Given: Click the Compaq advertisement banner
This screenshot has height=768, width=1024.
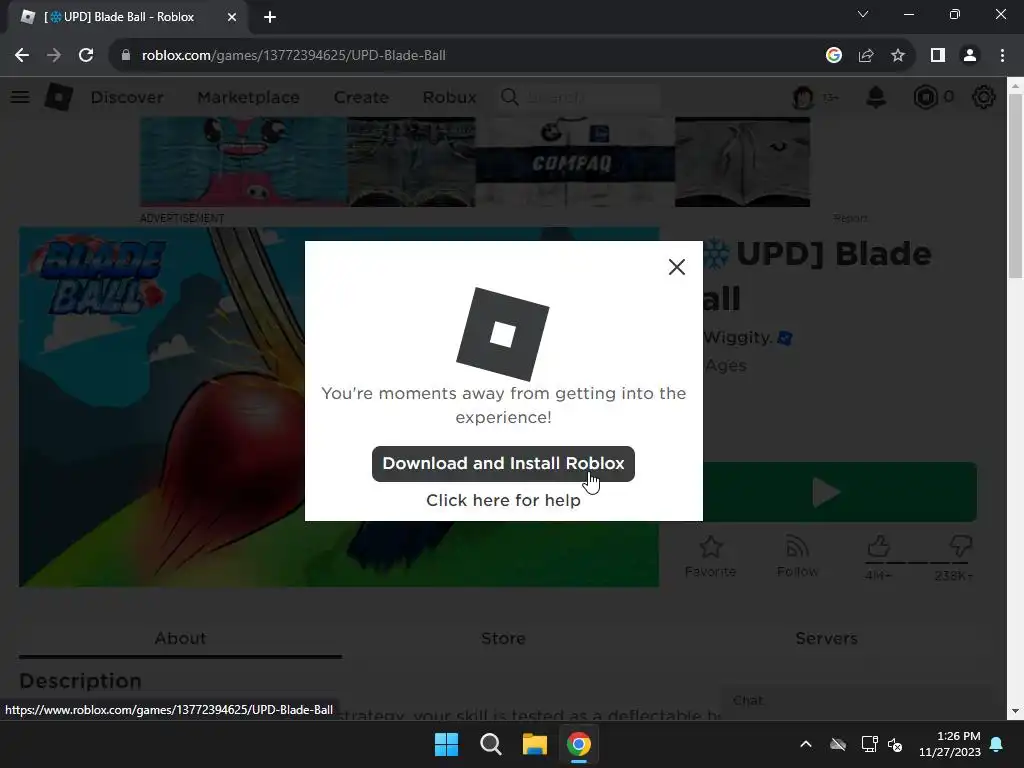Looking at the screenshot, I should (x=475, y=162).
